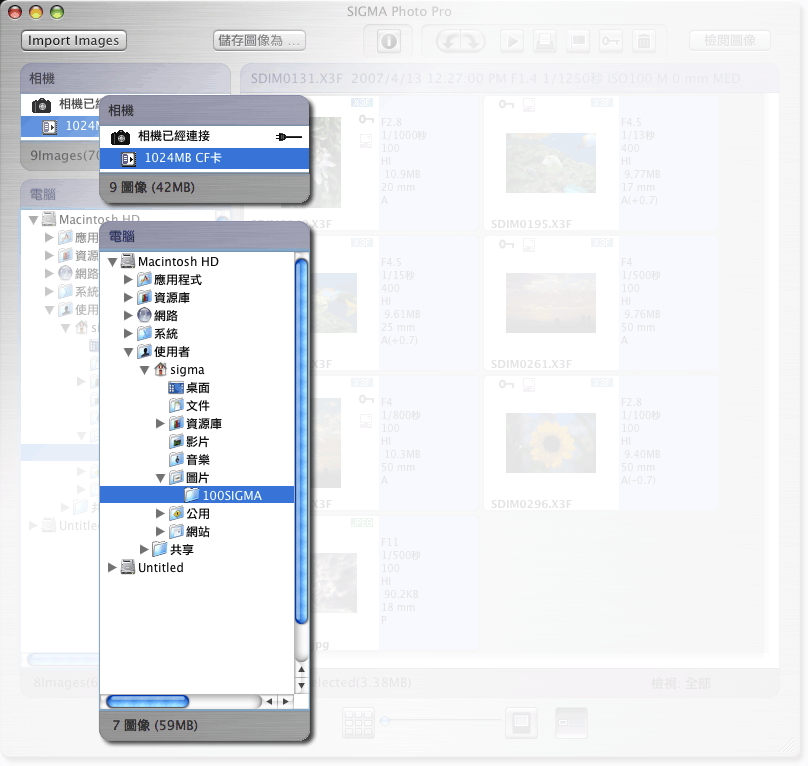Click the connection plug icon in camera panel

click(x=289, y=137)
